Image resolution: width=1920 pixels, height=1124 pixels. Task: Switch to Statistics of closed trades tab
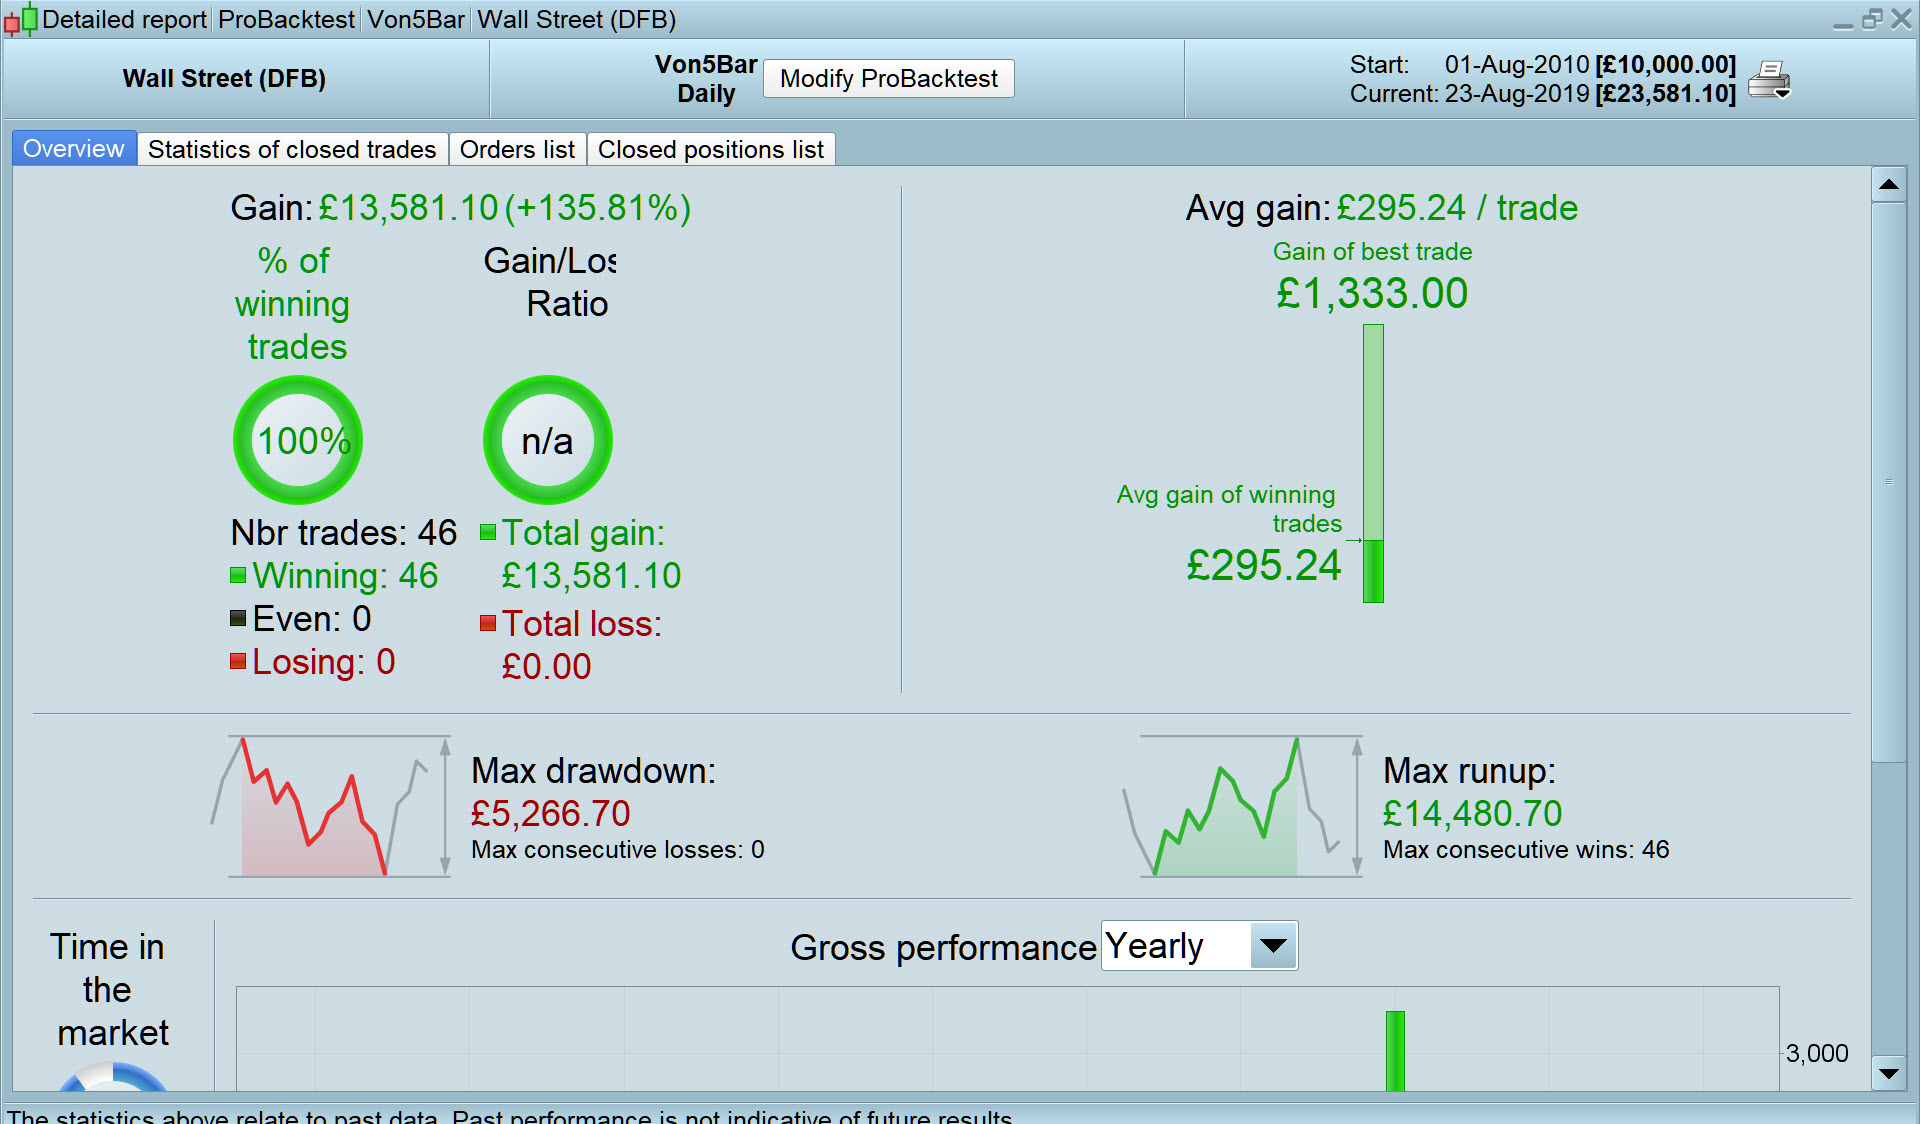[x=292, y=149]
